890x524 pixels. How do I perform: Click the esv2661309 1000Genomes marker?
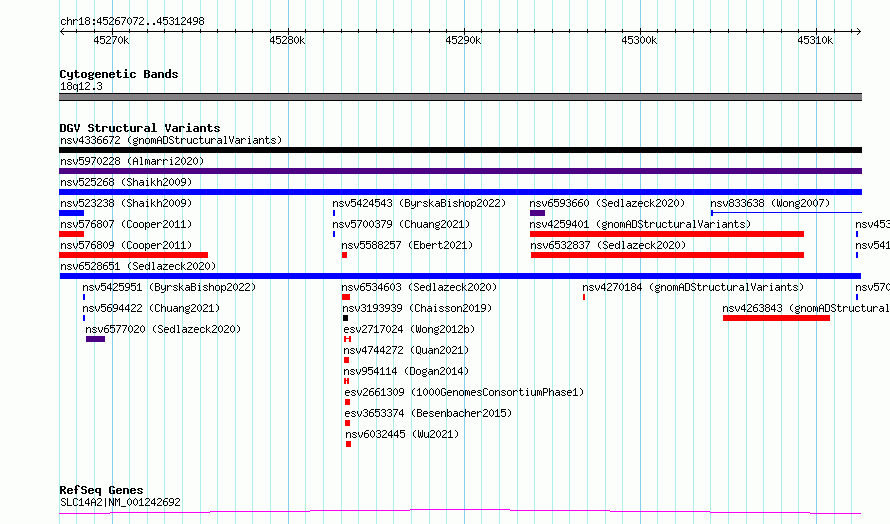click(347, 402)
